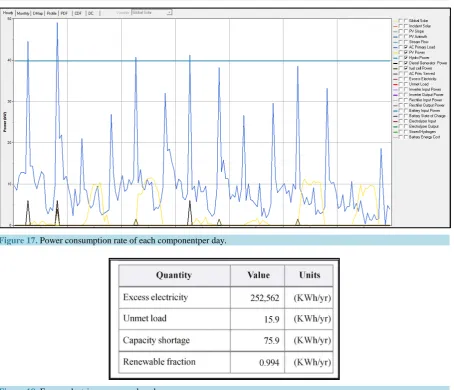
Task: Click the Value column header
Action: pos(258,275)
